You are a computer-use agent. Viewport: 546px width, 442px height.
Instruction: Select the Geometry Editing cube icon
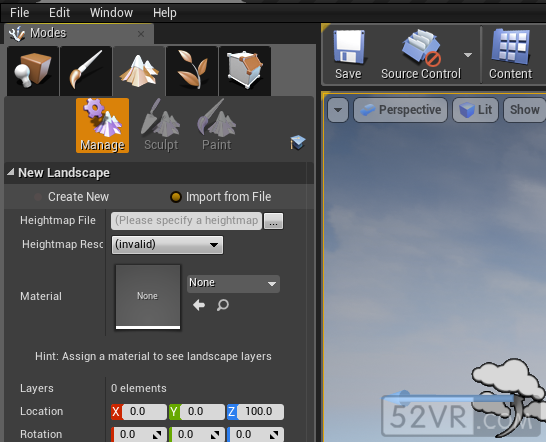245,71
